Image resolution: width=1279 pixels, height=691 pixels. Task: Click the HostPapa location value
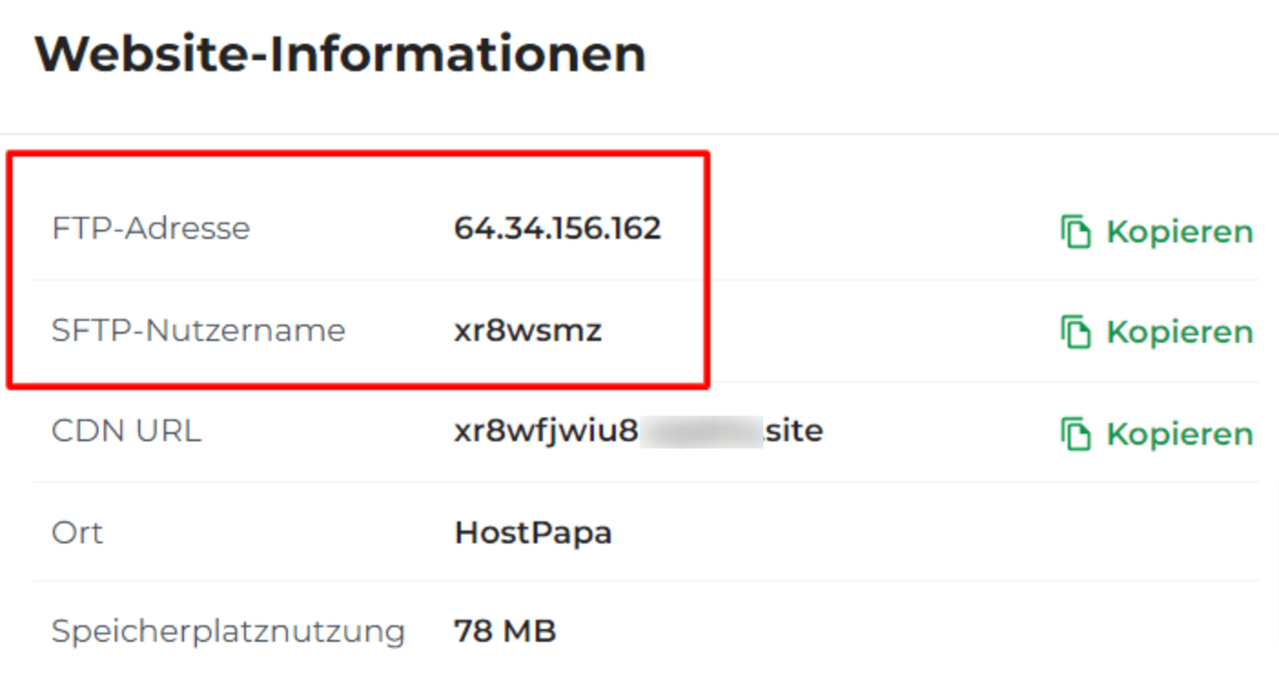click(533, 532)
